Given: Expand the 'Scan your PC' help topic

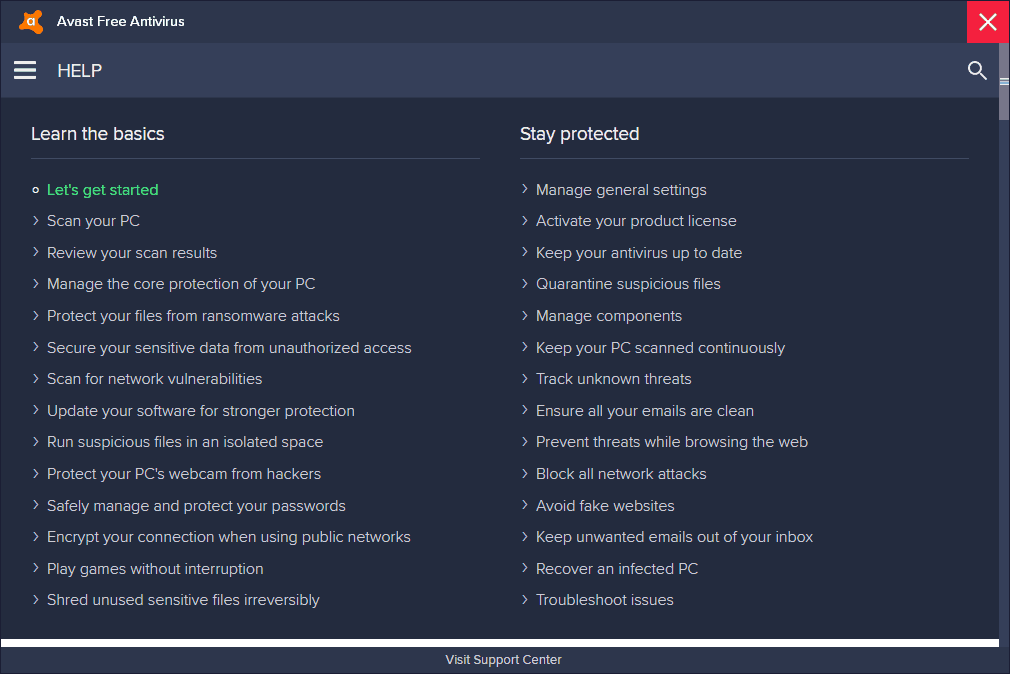Looking at the screenshot, I should pyautogui.click(x=93, y=220).
